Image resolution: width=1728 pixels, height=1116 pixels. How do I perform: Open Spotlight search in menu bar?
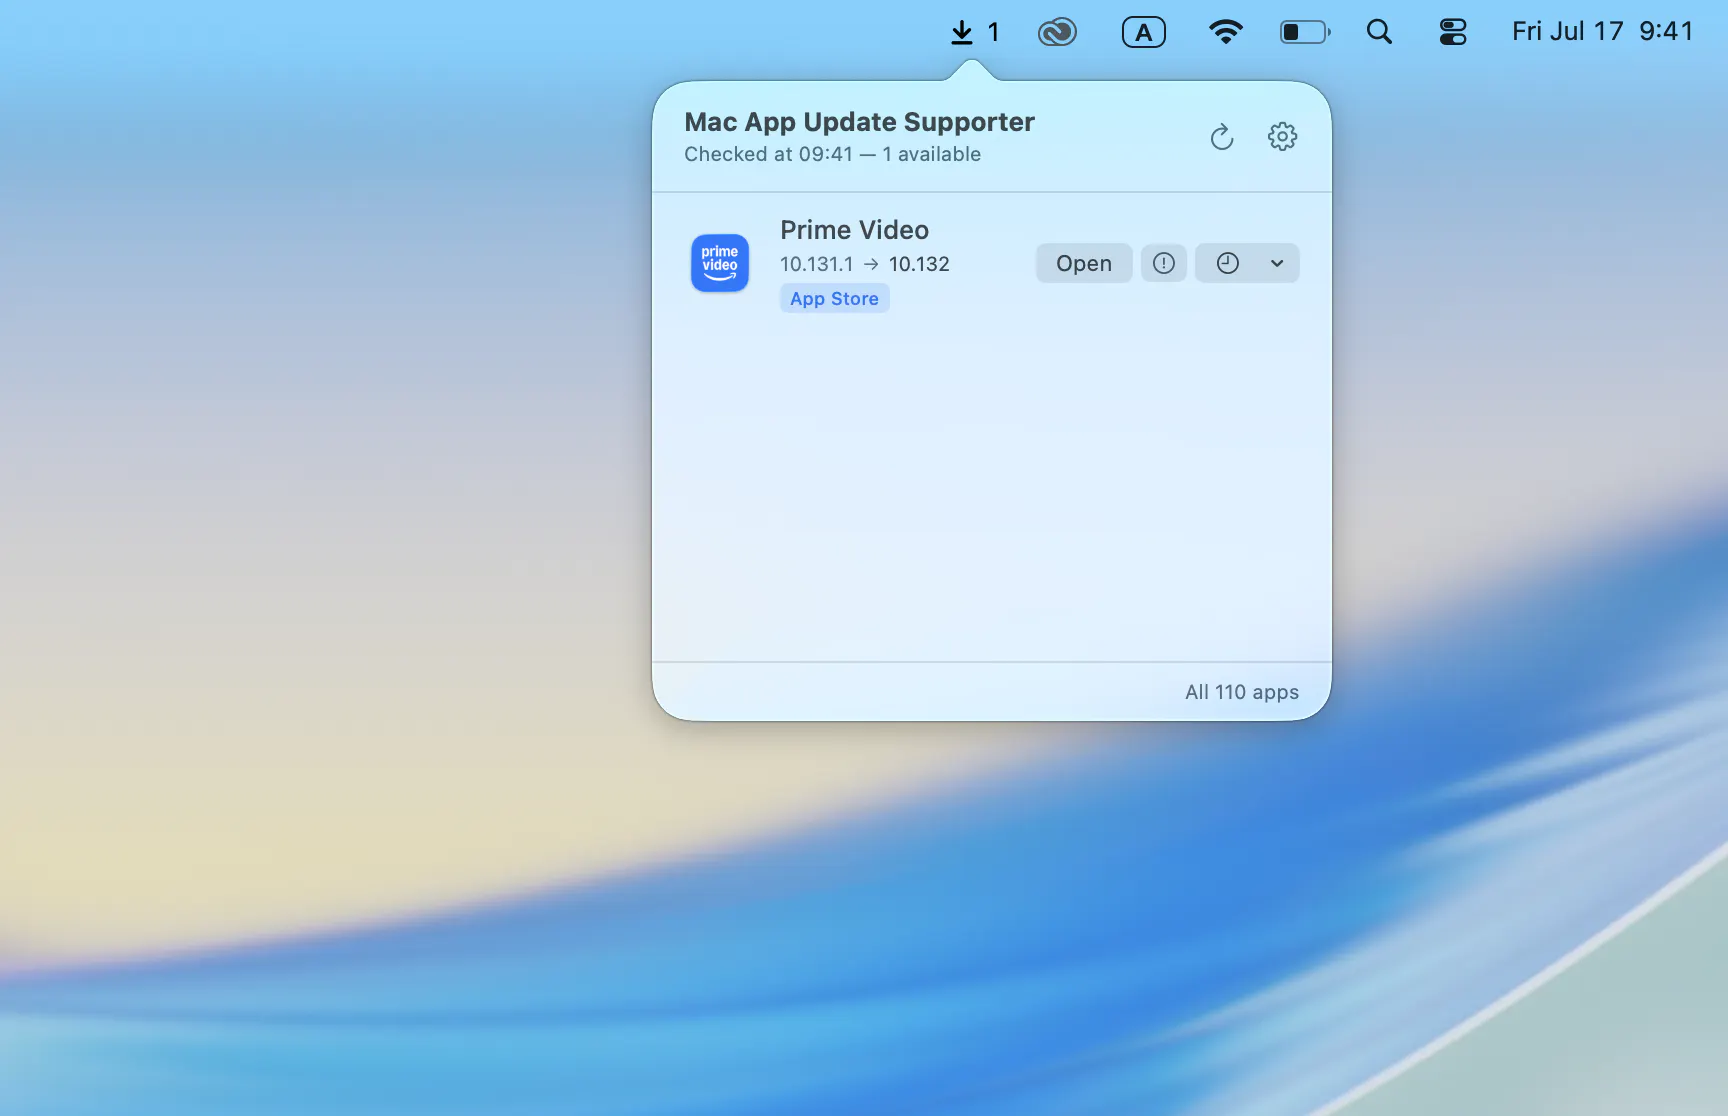click(1379, 32)
